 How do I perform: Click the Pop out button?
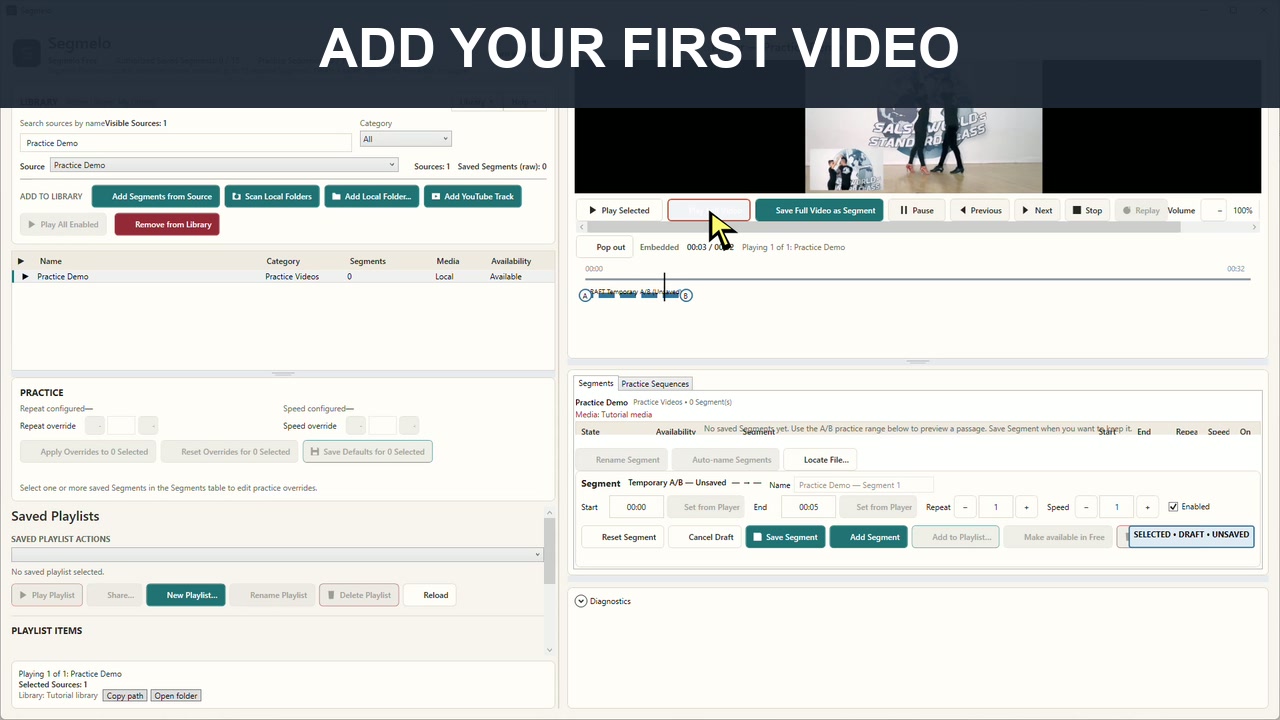tap(604, 247)
